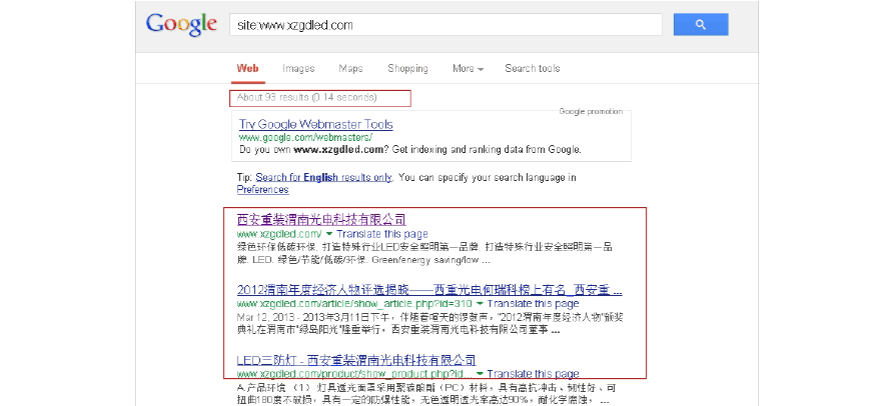This screenshot has height=406, width=893.
Task: Open the 西安重装渭南光电科技有限公司 result title
Action: (321, 219)
